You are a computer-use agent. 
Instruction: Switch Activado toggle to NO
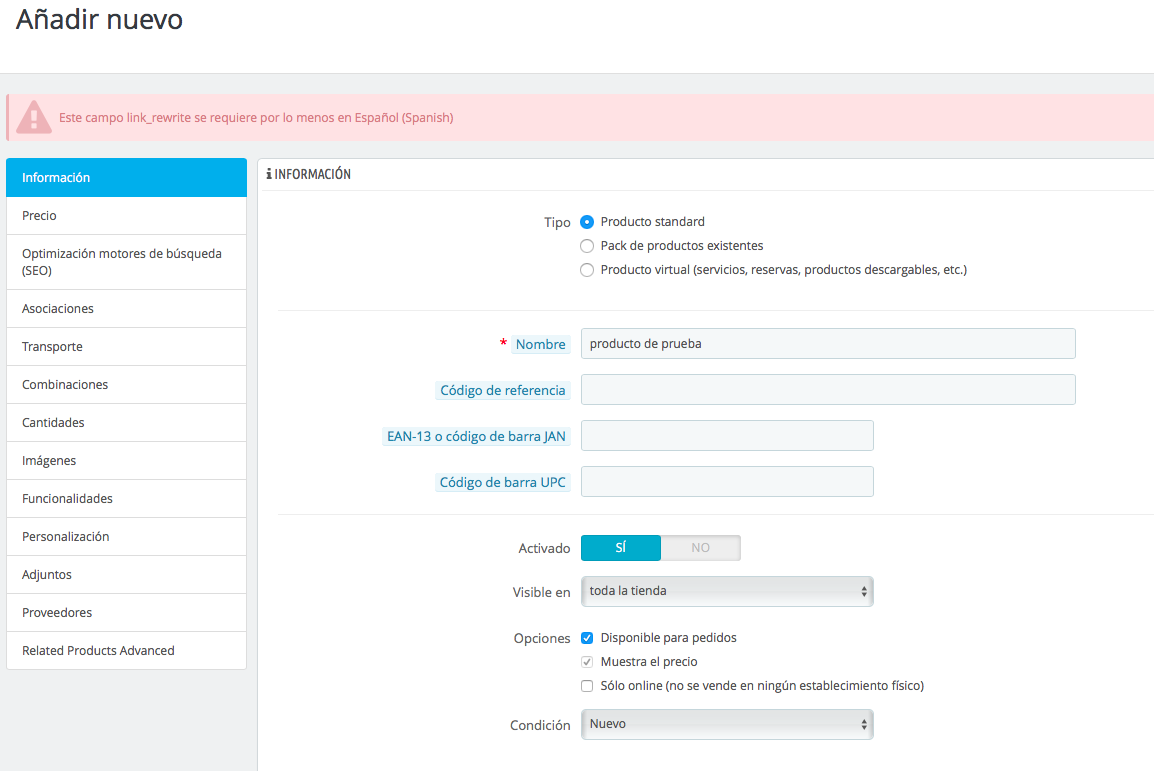[x=701, y=548]
